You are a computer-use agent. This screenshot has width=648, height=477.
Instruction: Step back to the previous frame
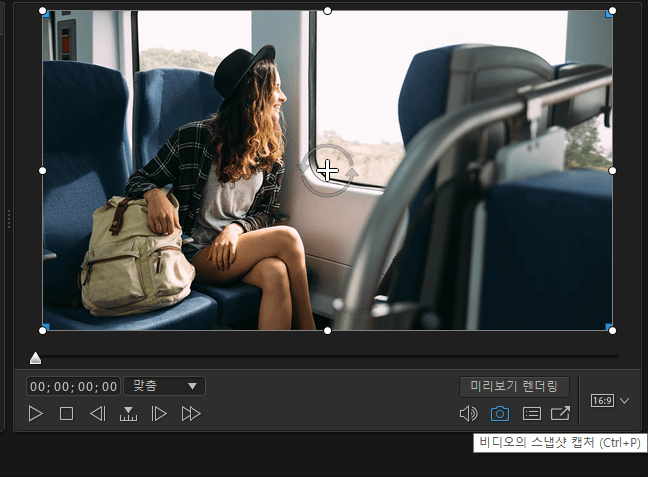pos(98,414)
